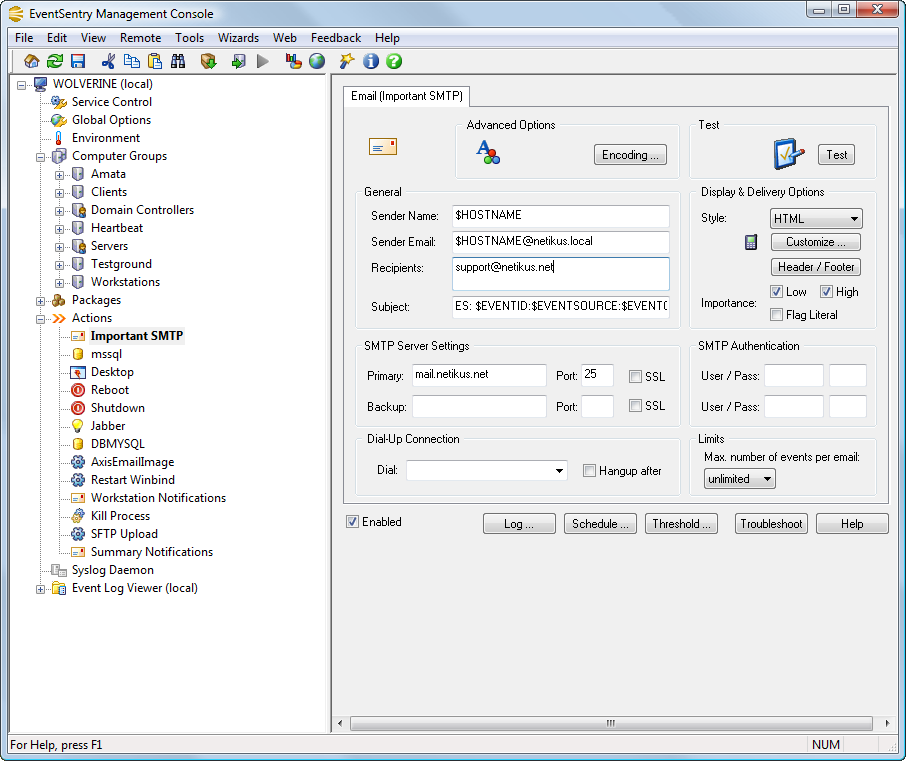This screenshot has height=761, width=906.
Task: Click the horizontal scrollbar right arrow
Action: pos(887,723)
